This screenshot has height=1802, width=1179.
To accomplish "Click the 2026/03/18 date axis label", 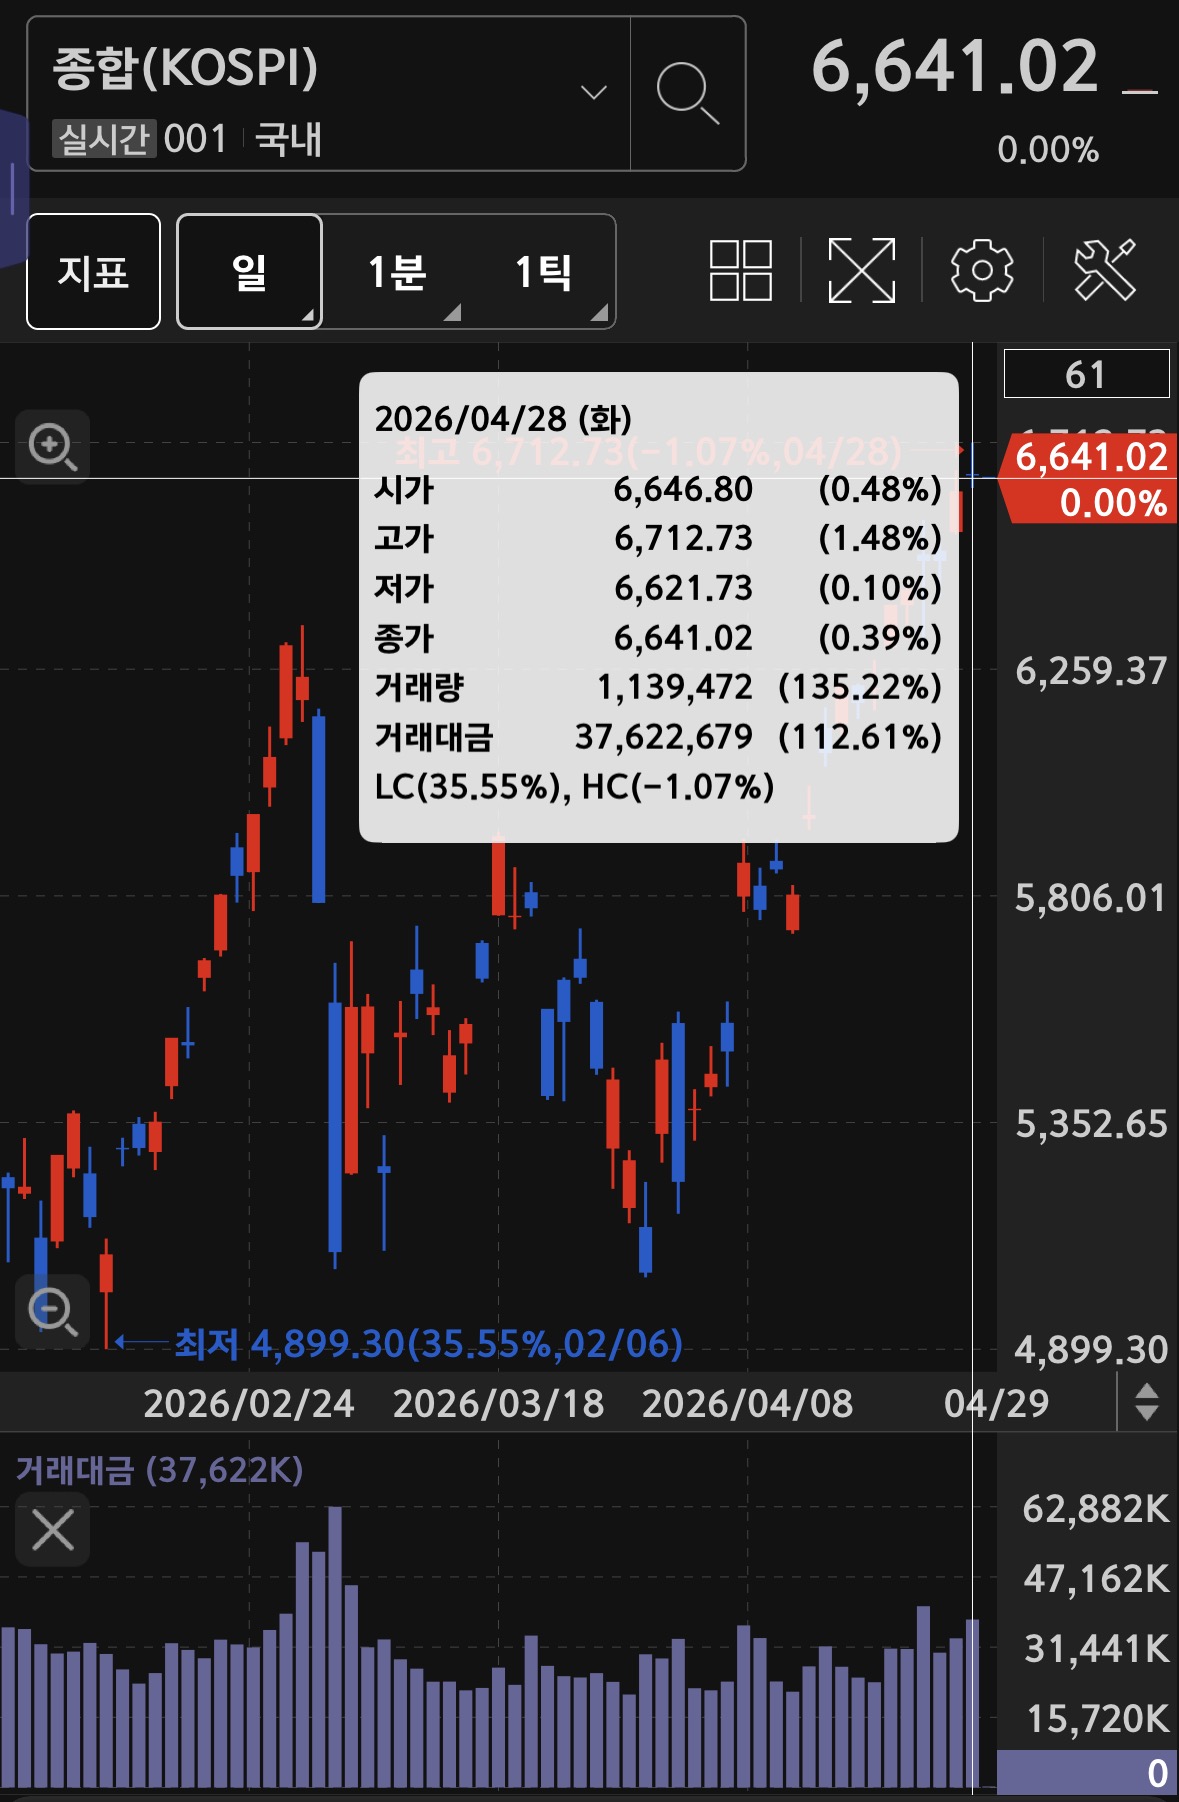I will pos(498,1403).
